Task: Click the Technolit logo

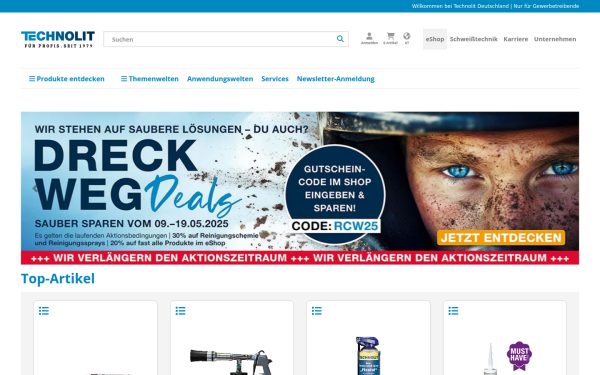Action: pyautogui.click(x=58, y=39)
